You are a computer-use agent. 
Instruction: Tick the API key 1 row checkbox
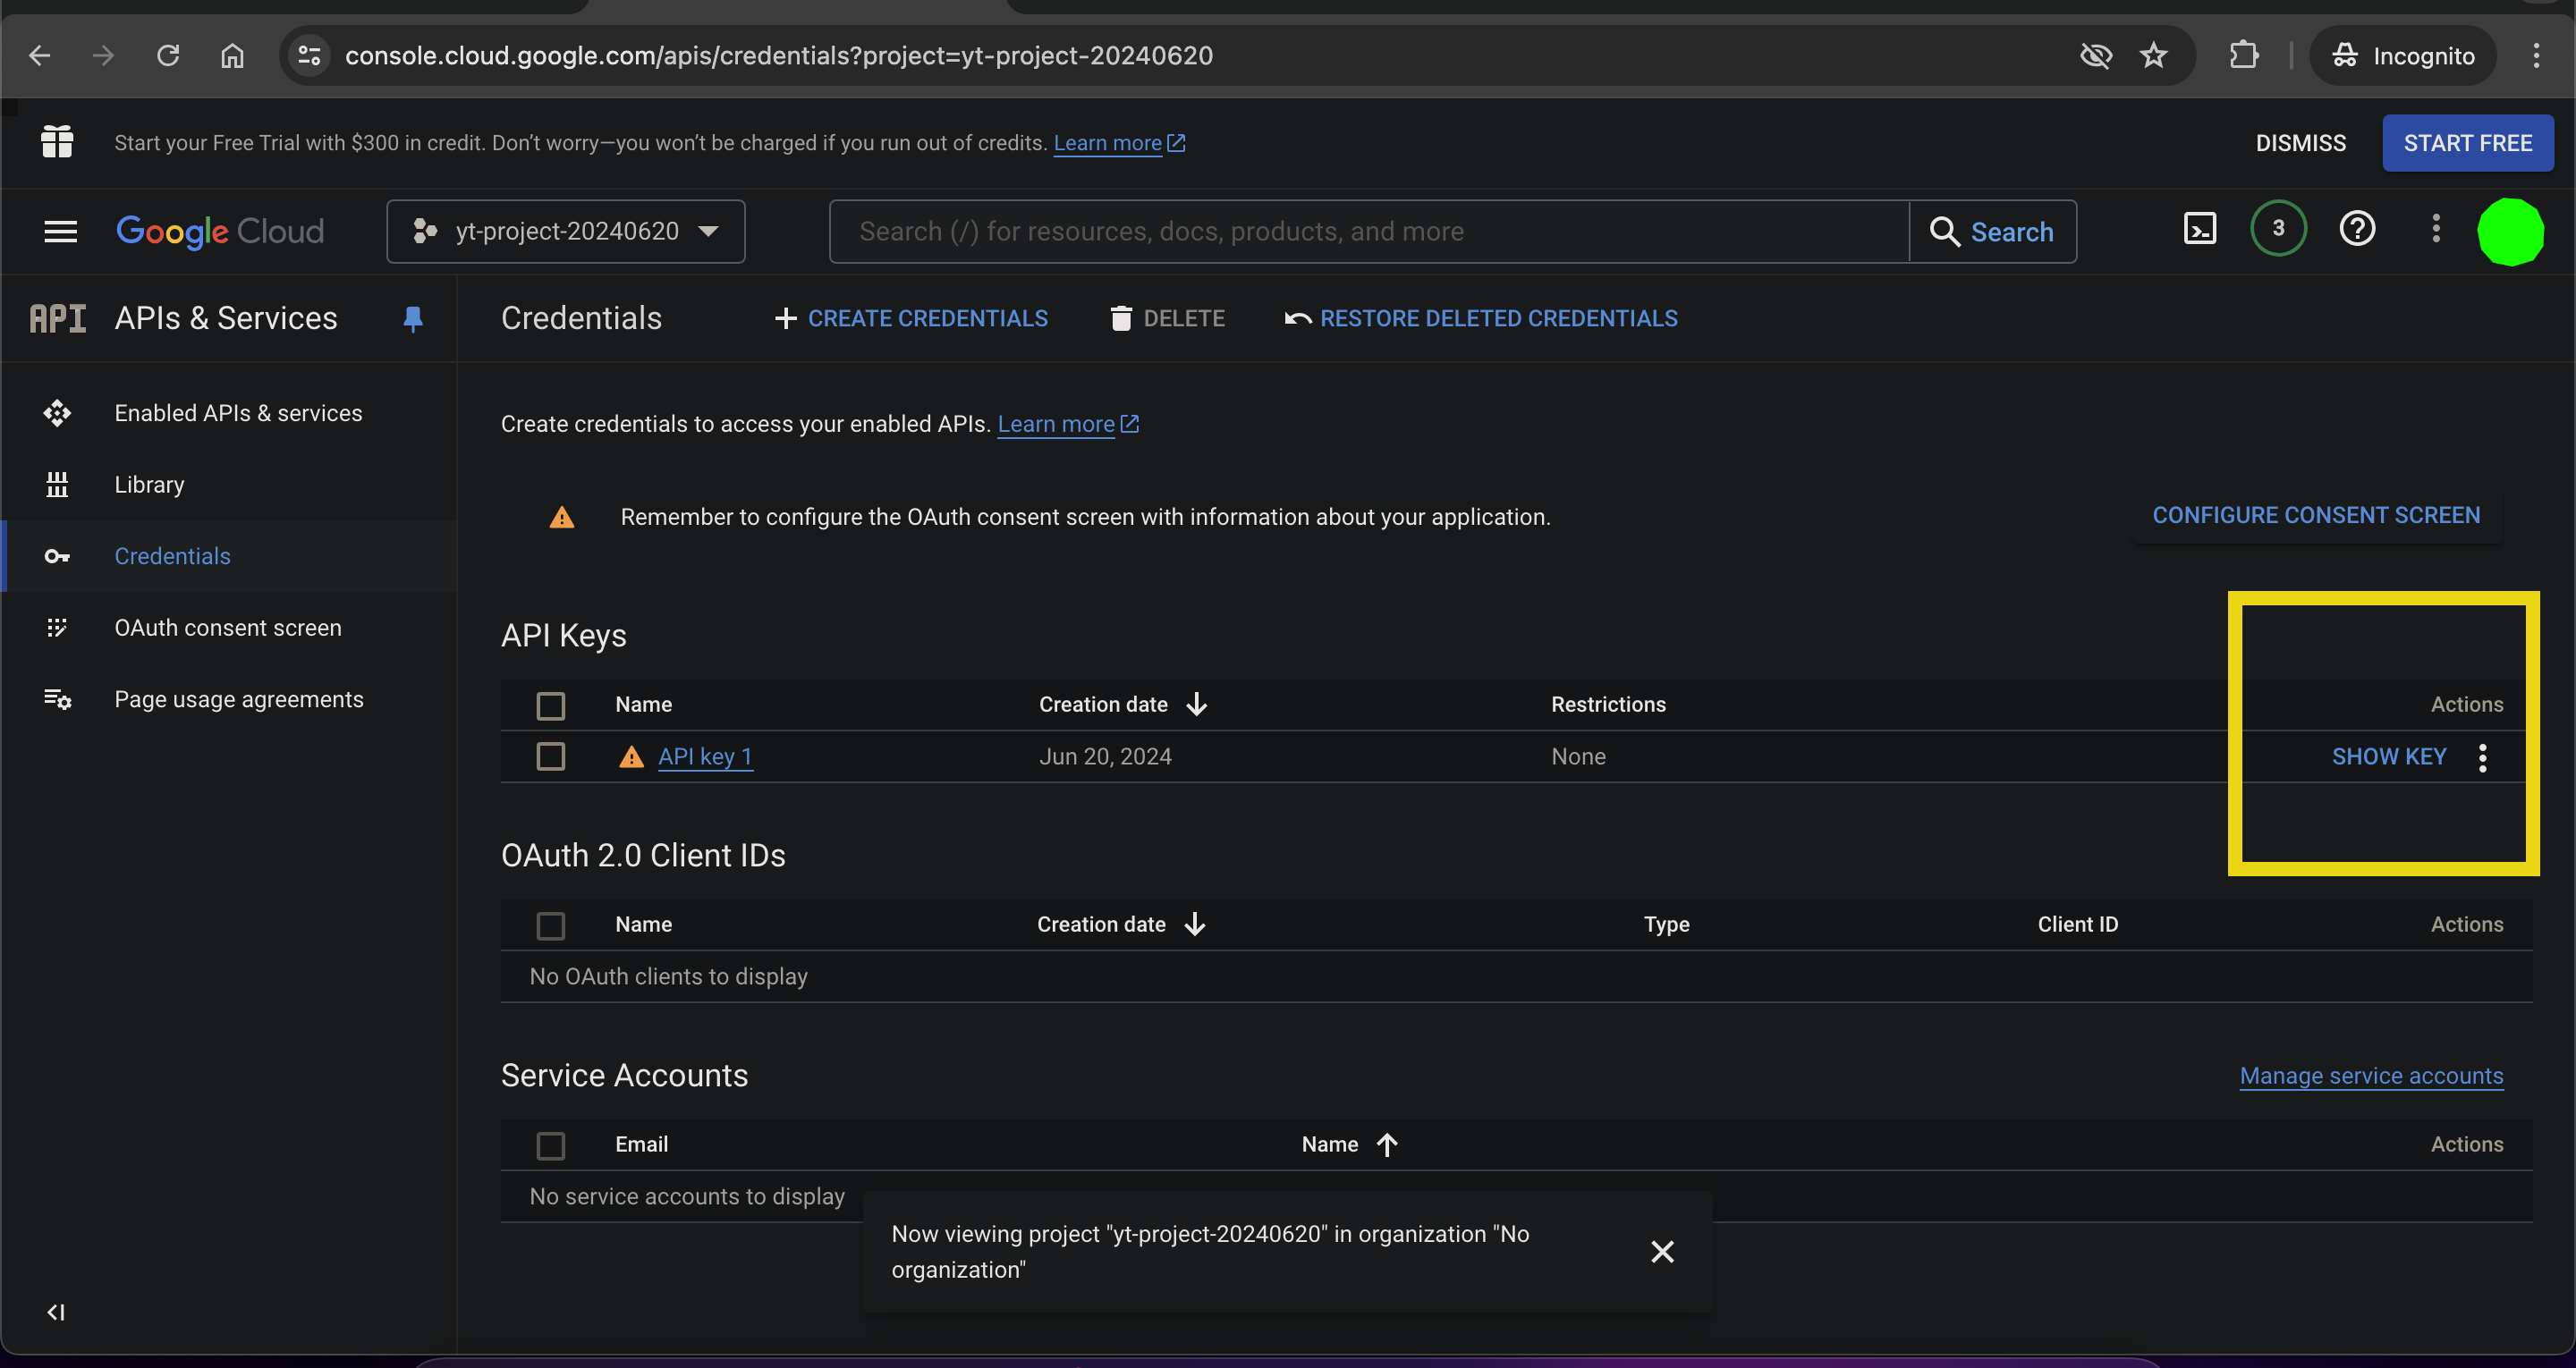(x=551, y=757)
